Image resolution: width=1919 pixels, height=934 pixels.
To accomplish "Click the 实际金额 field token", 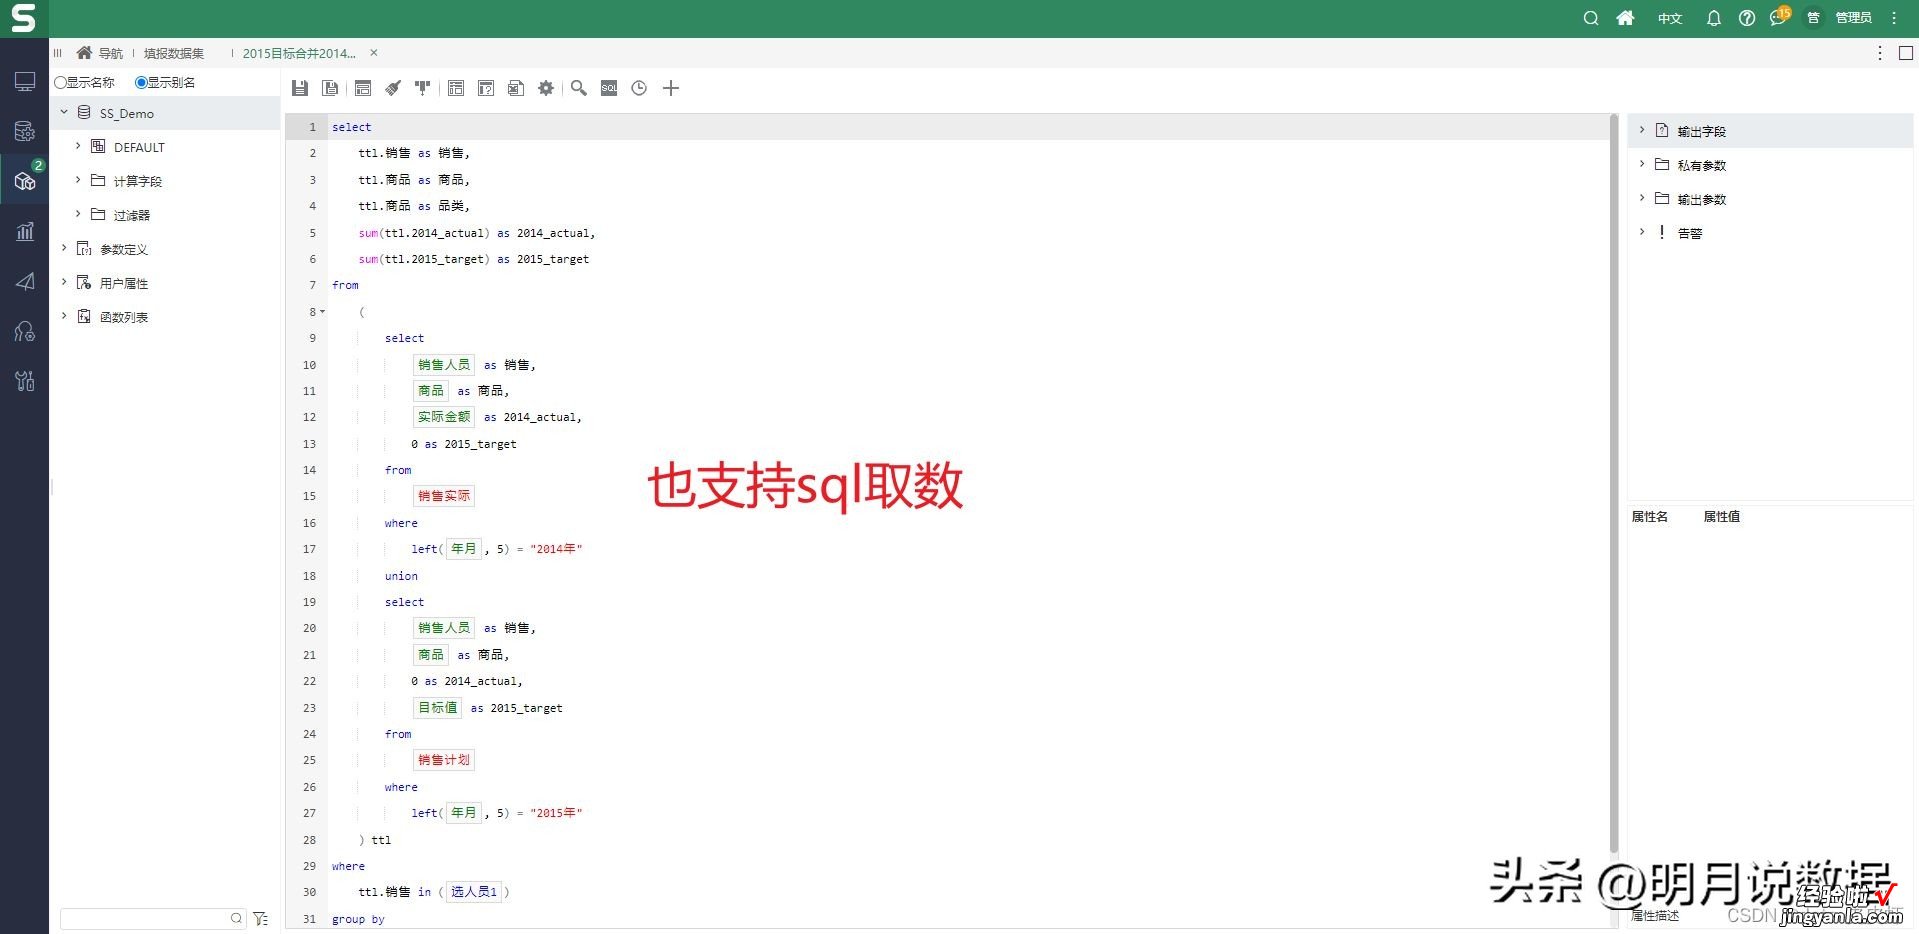I will [444, 417].
